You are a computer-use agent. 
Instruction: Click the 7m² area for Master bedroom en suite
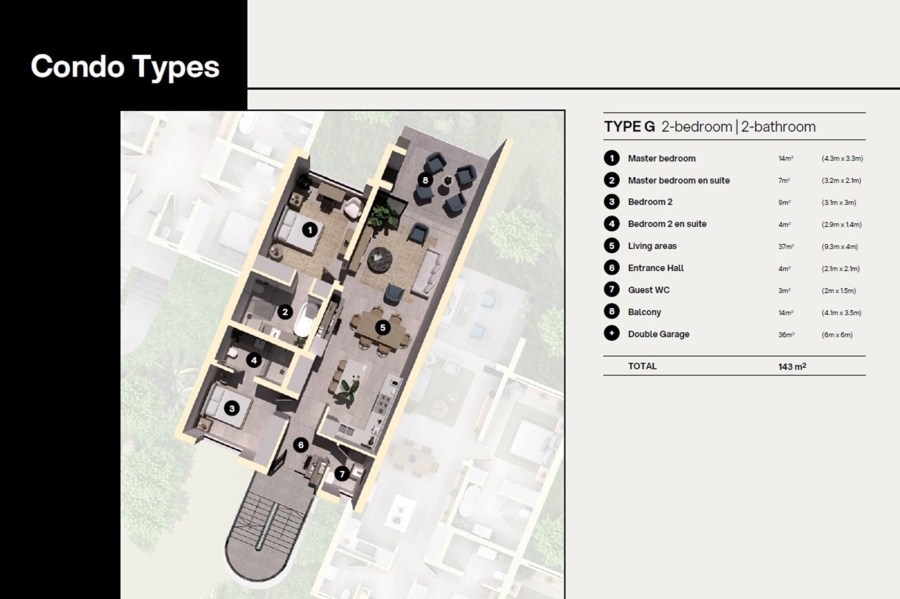click(784, 181)
